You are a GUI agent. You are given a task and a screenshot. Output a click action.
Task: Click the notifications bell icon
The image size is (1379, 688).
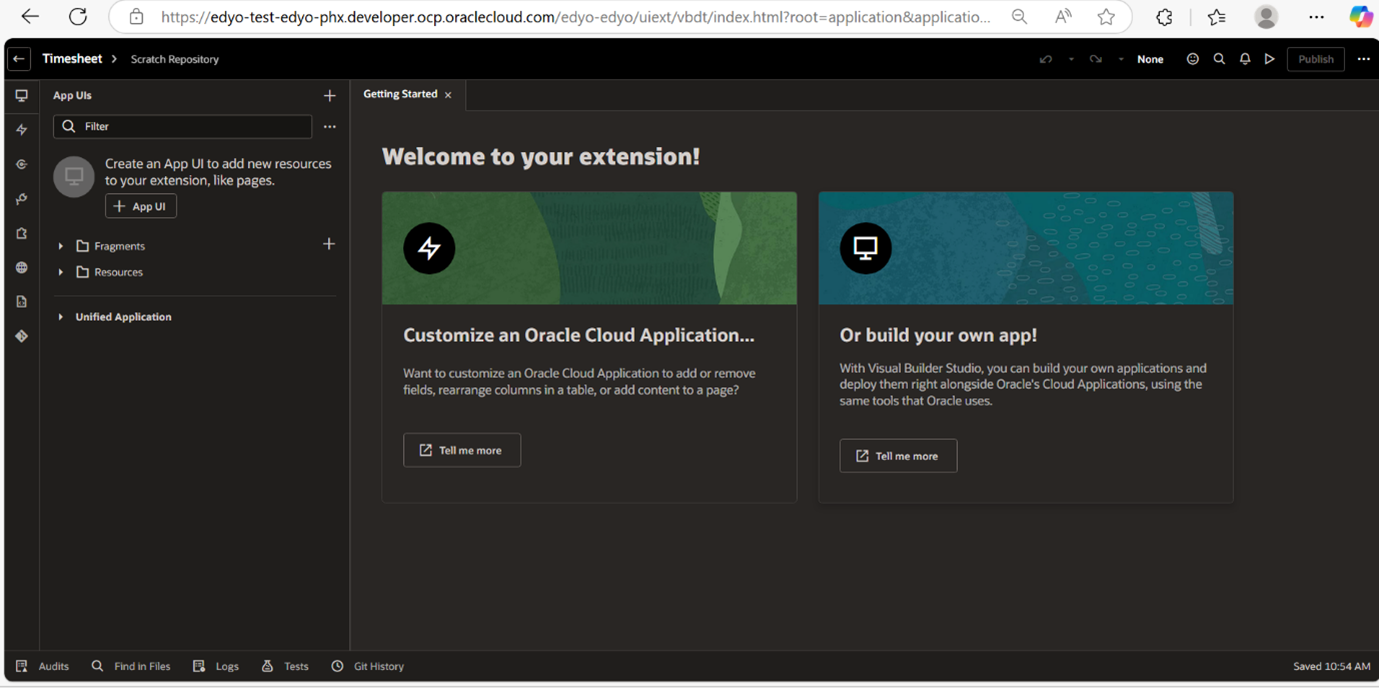tap(1245, 59)
